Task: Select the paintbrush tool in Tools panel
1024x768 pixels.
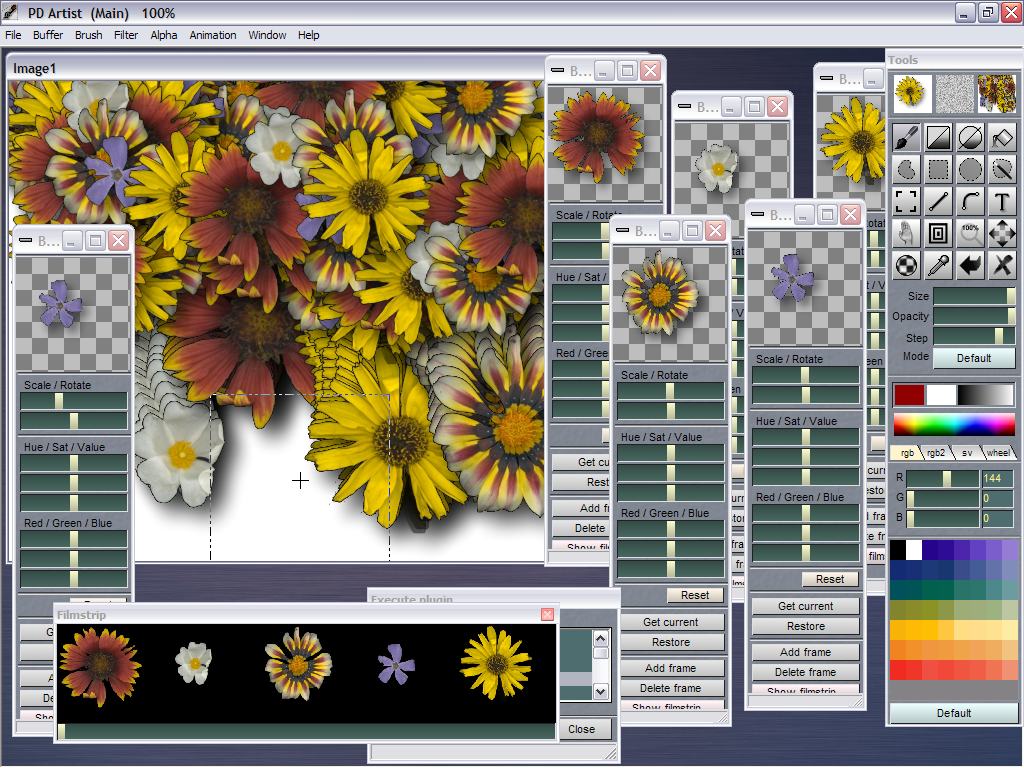Action: click(x=907, y=137)
